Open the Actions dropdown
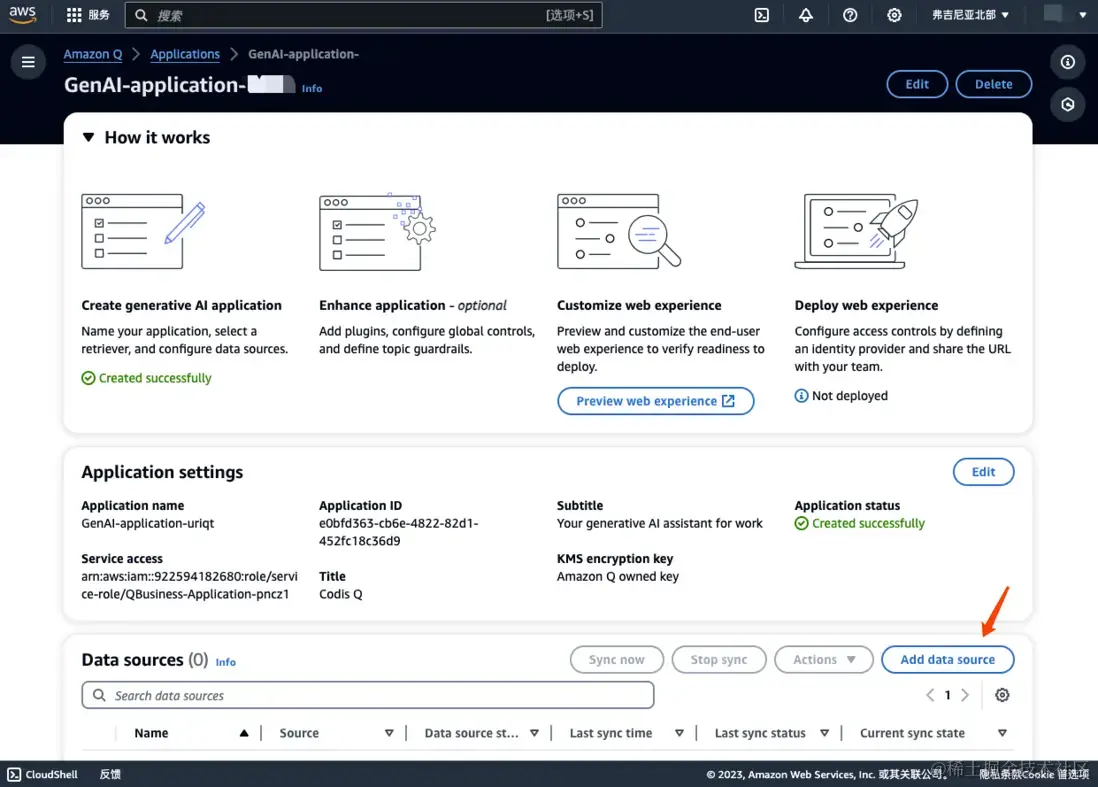This screenshot has width=1098, height=787. pyautogui.click(x=824, y=660)
